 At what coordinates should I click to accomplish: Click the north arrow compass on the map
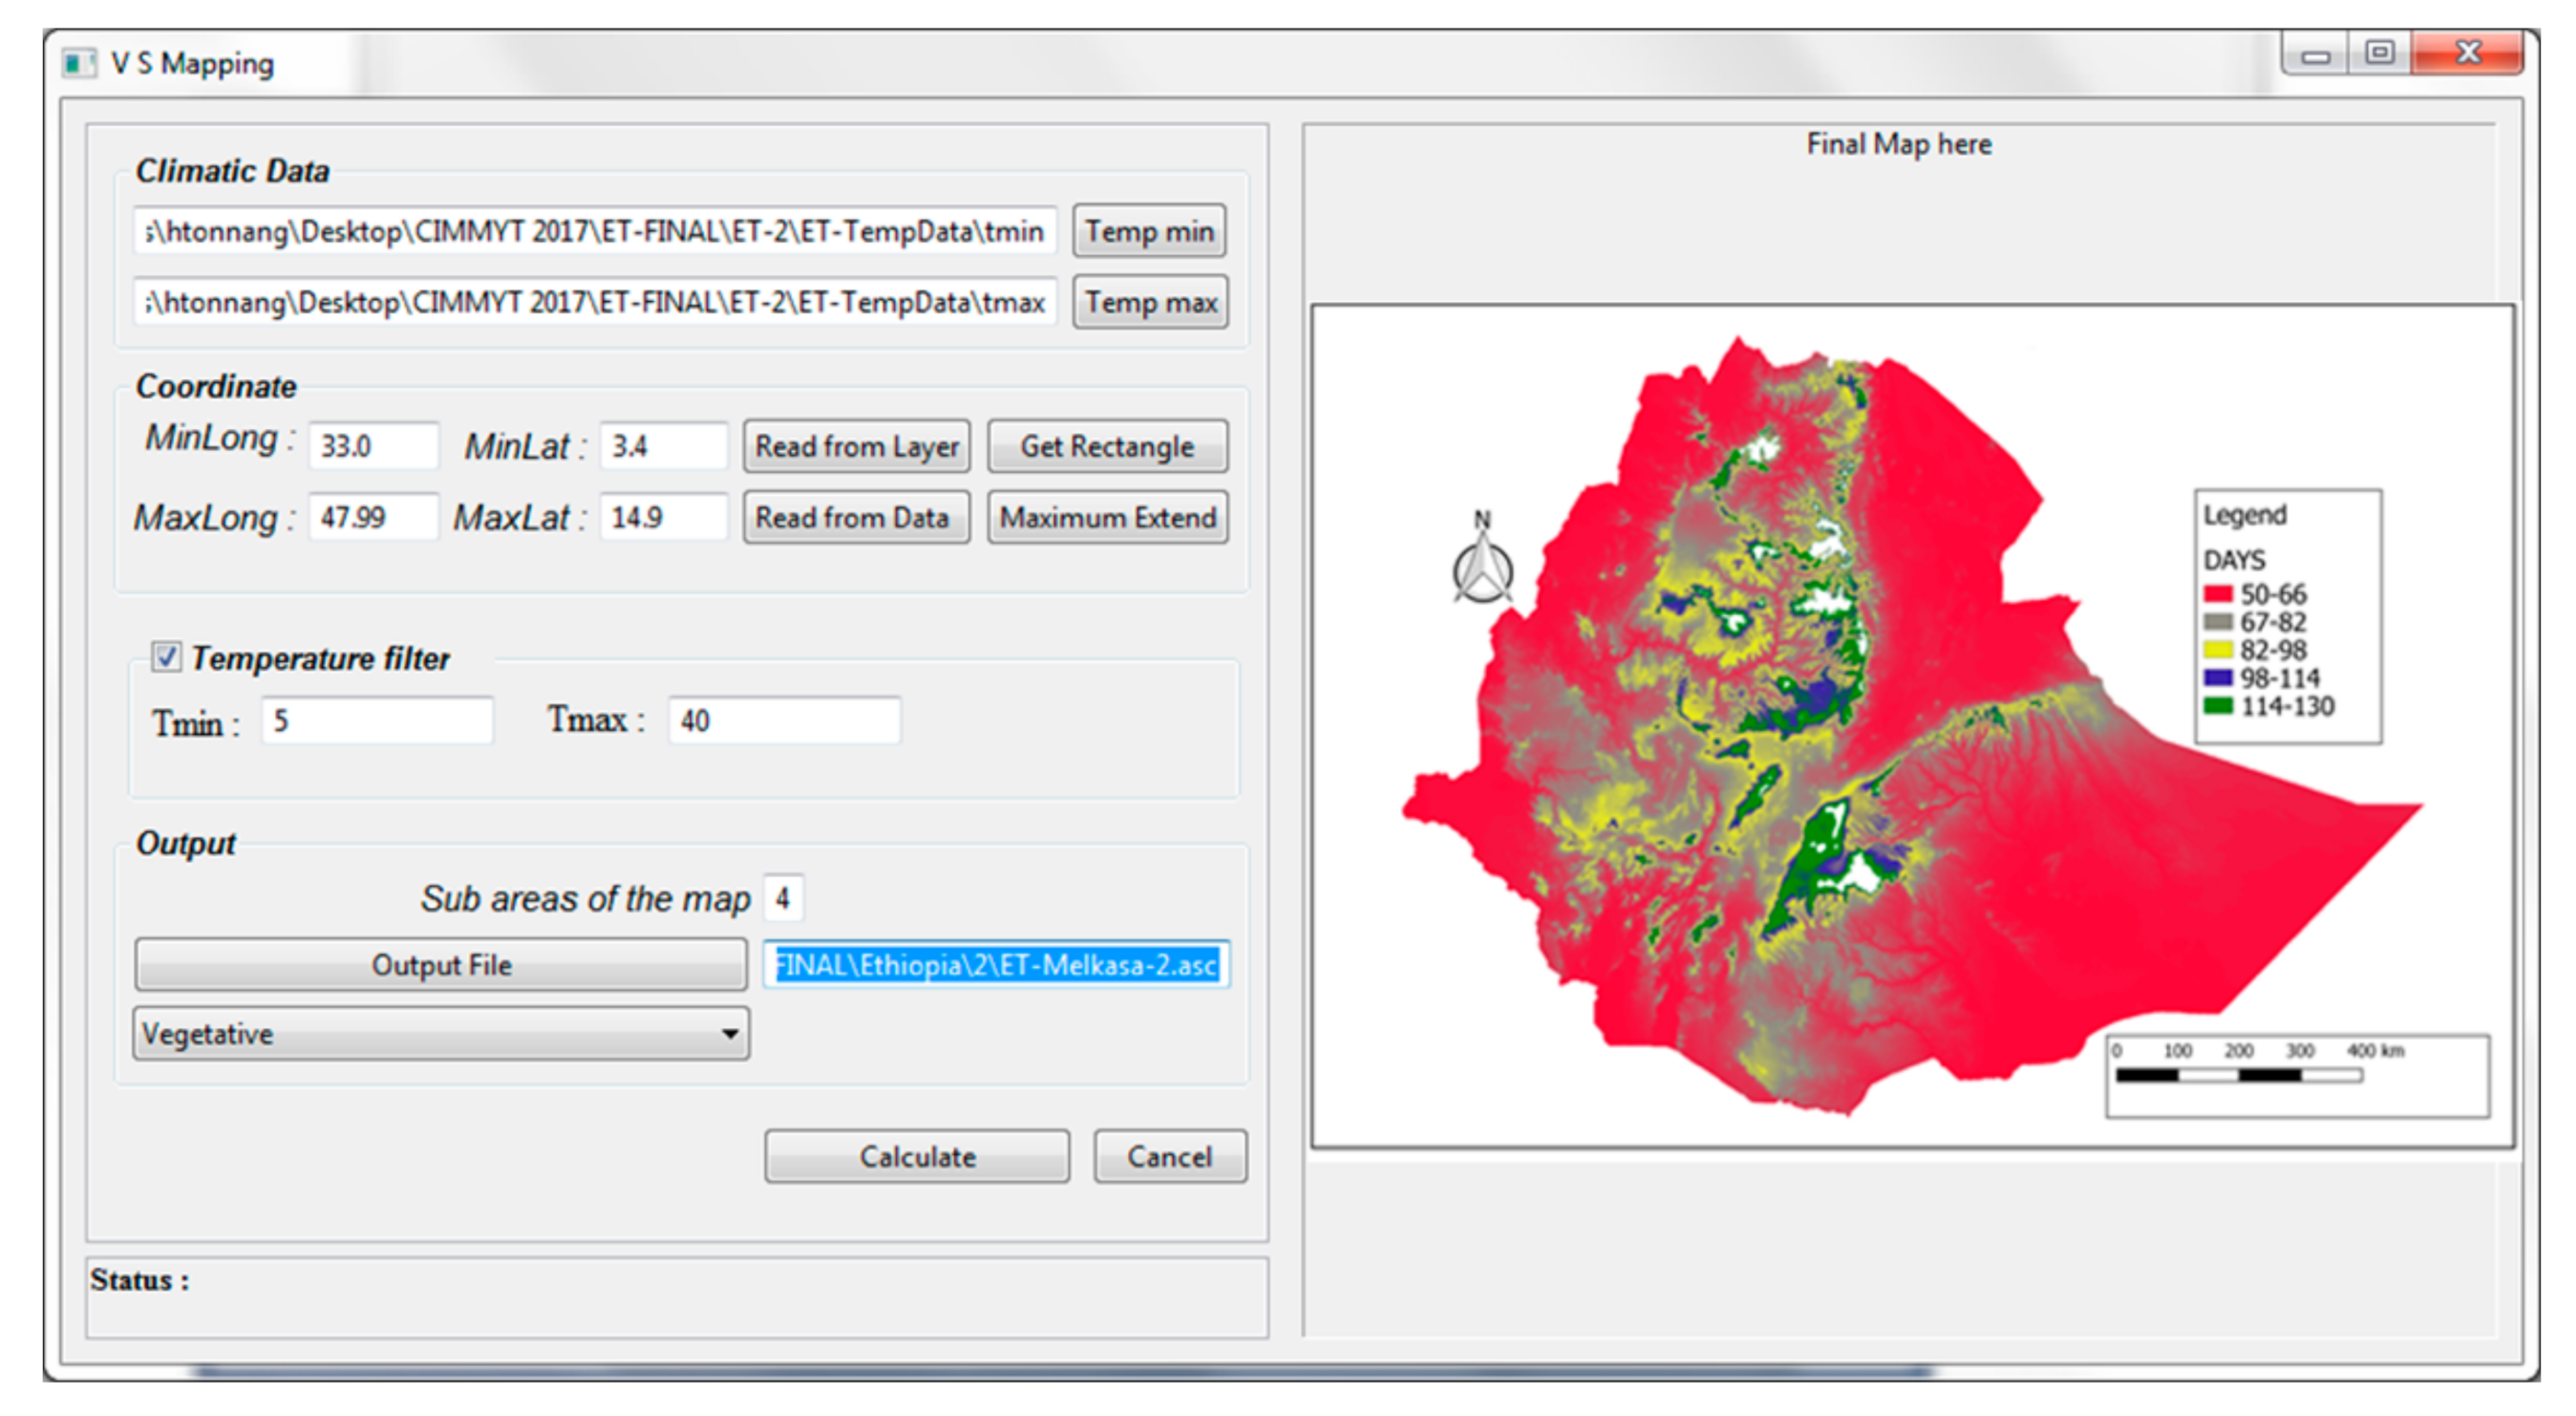(1482, 557)
